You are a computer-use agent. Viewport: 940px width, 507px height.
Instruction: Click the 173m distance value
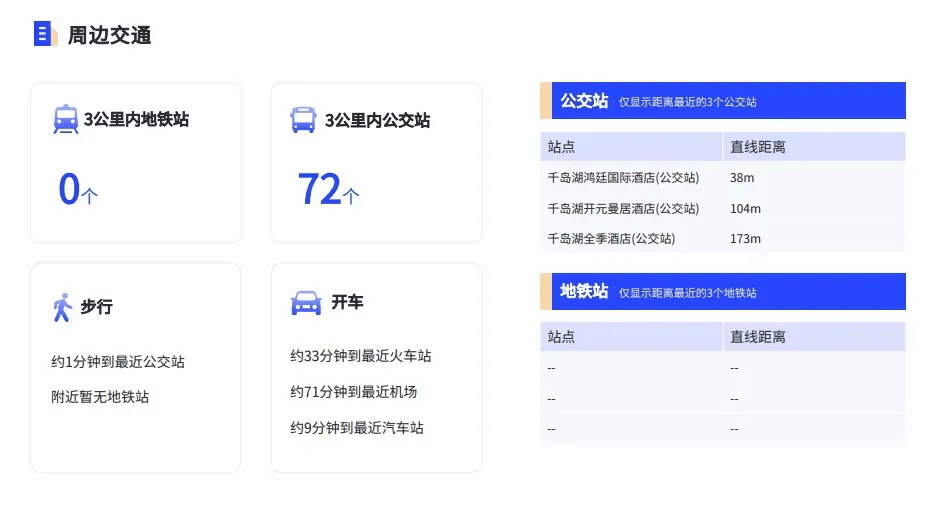pos(745,239)
